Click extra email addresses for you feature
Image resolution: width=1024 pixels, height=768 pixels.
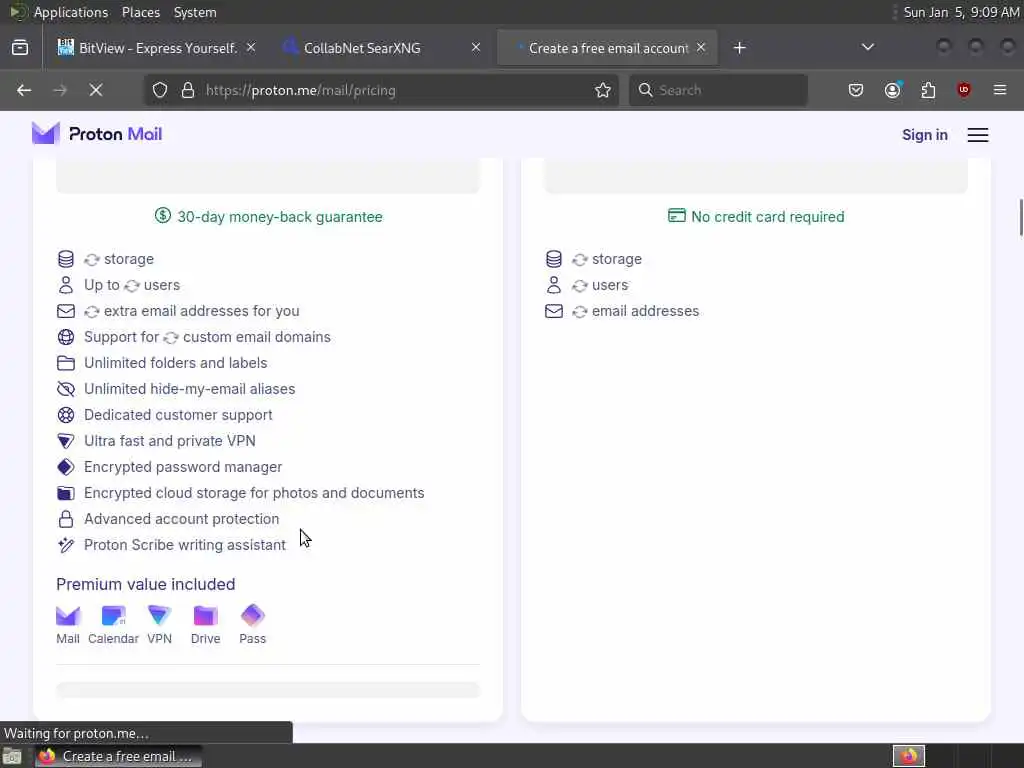pos(191,311)
